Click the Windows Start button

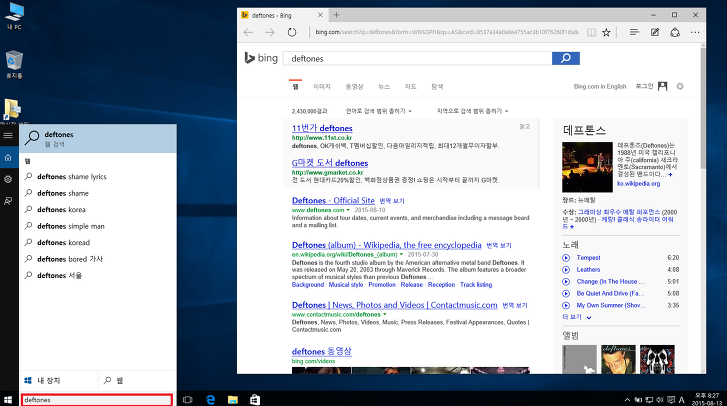point(8,400)
